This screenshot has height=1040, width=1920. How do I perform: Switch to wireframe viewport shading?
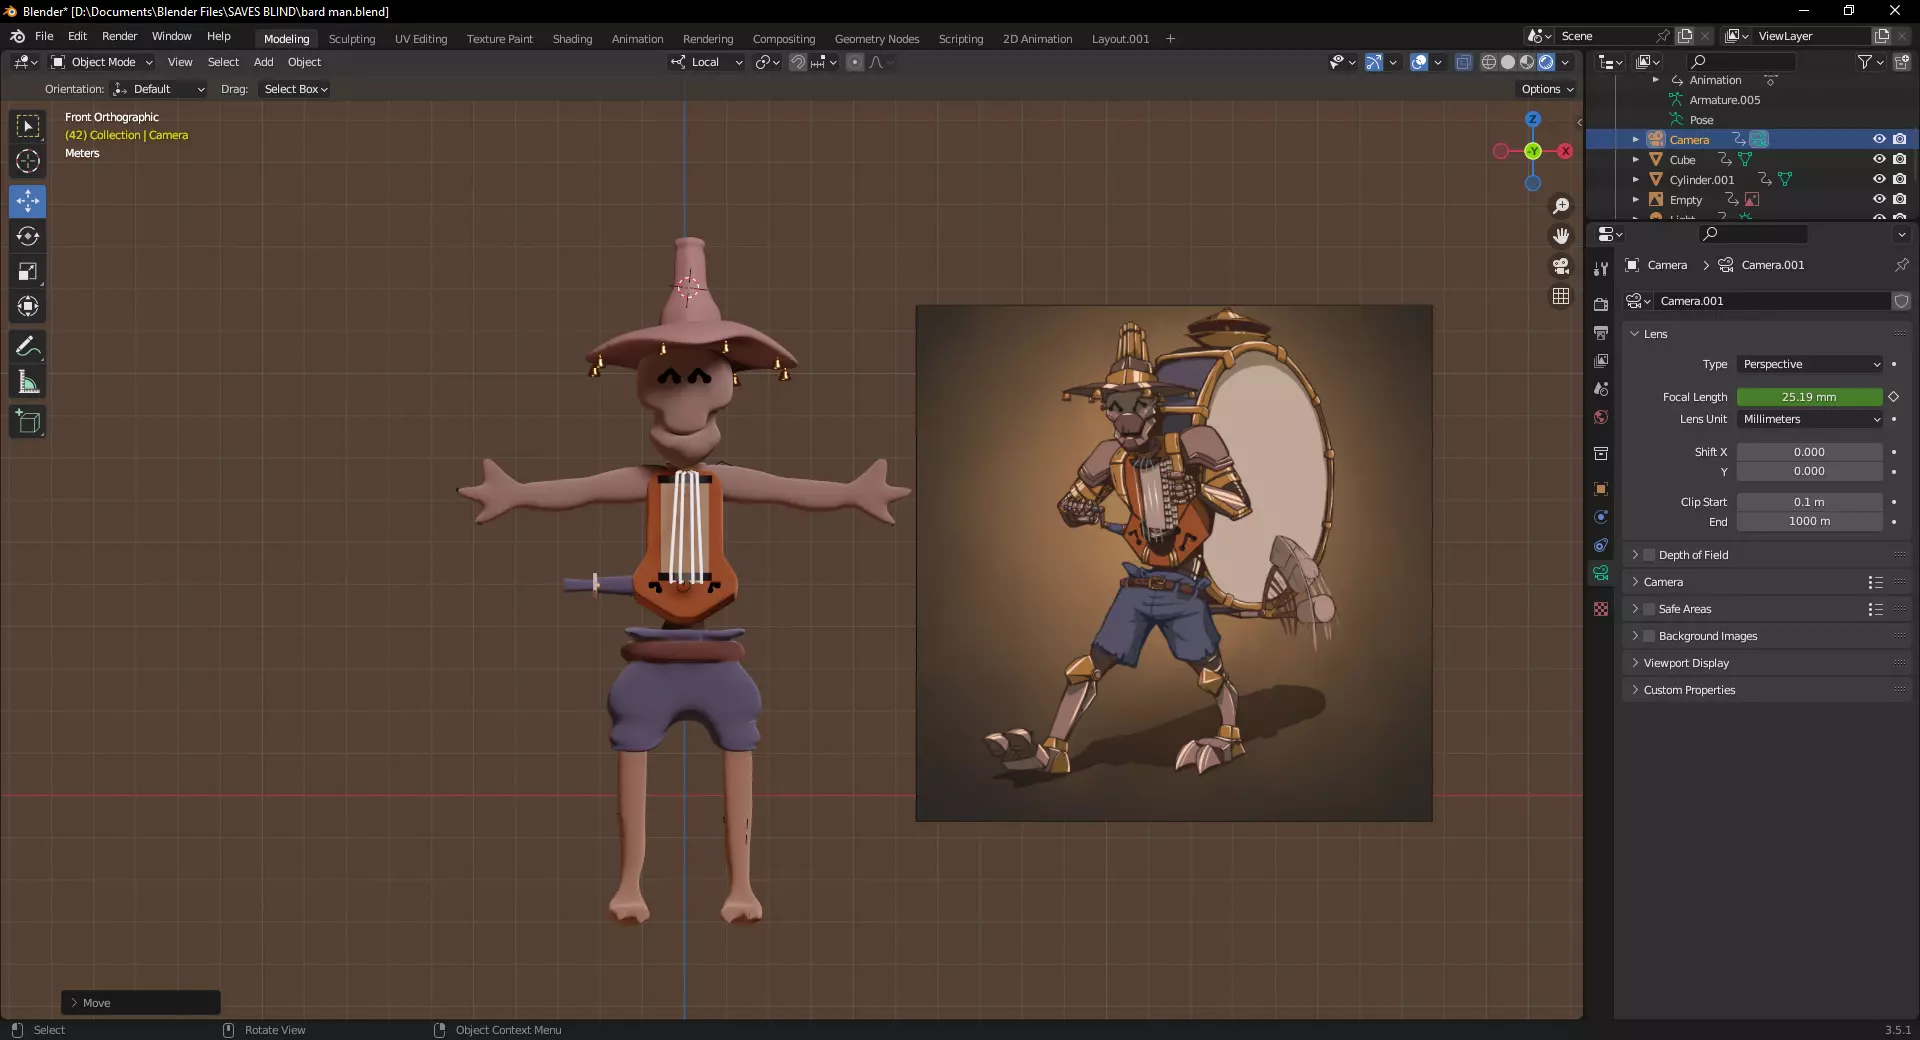tap(1489, 62)
